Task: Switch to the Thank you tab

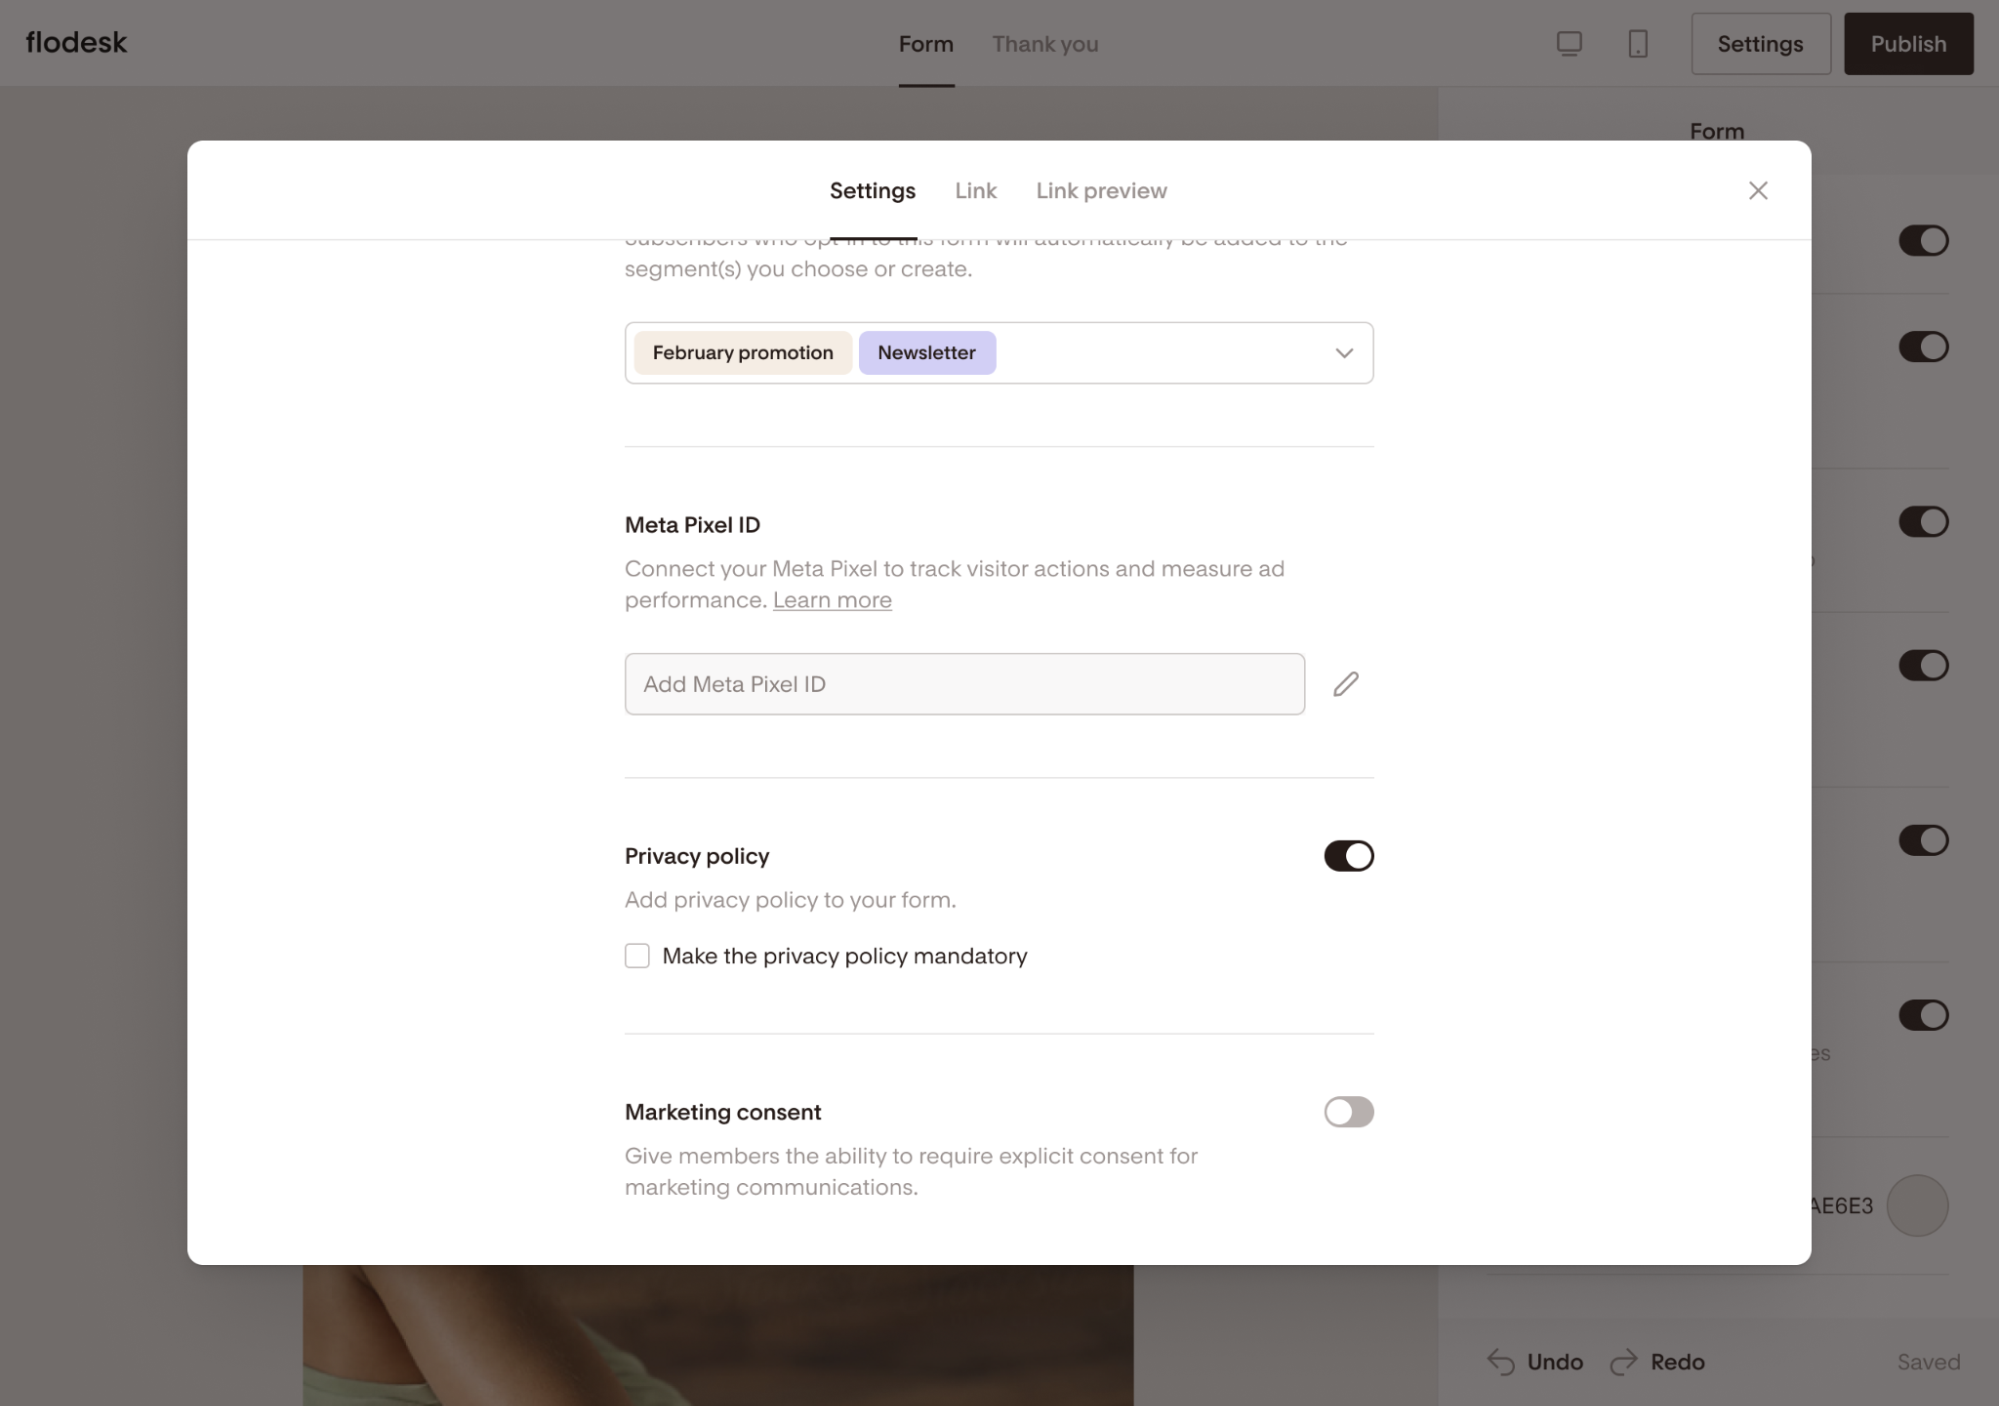Action: tap(1044, 44)
